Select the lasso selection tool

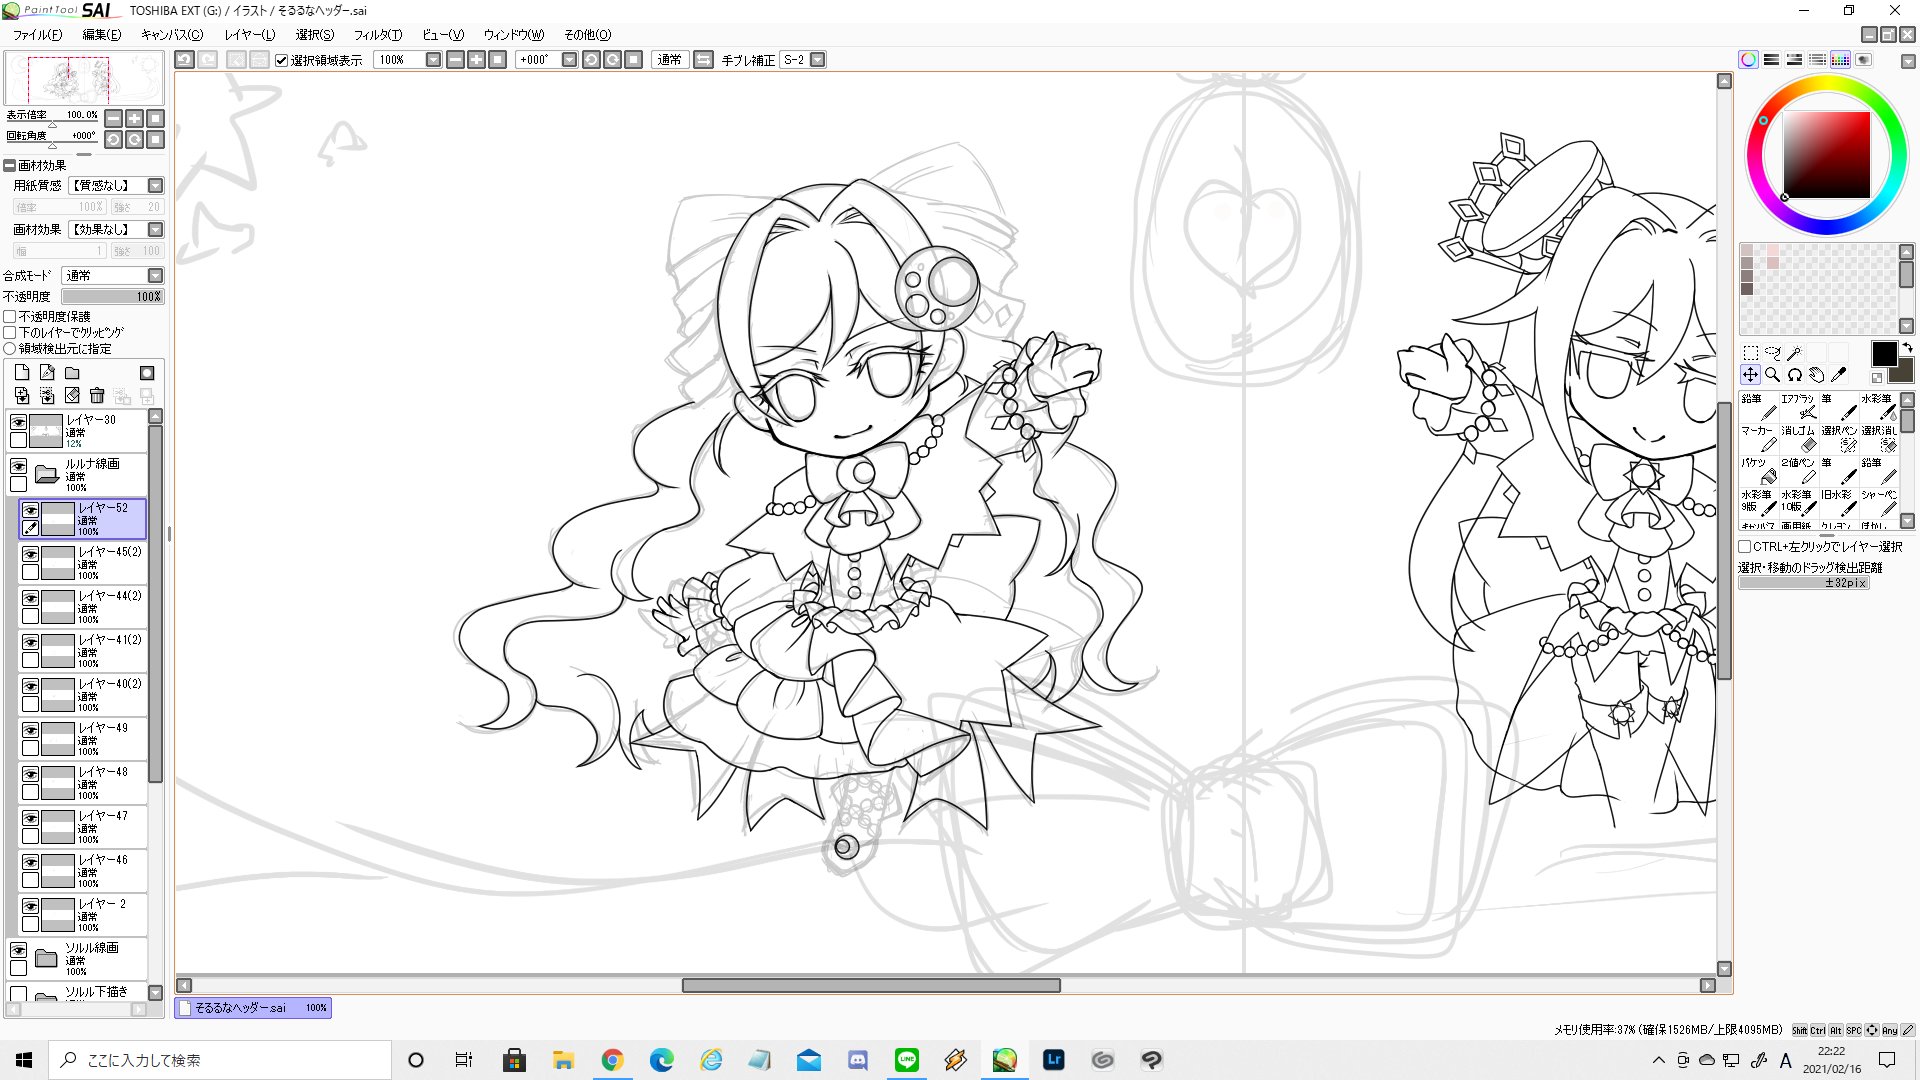(x=1772, y=352)
